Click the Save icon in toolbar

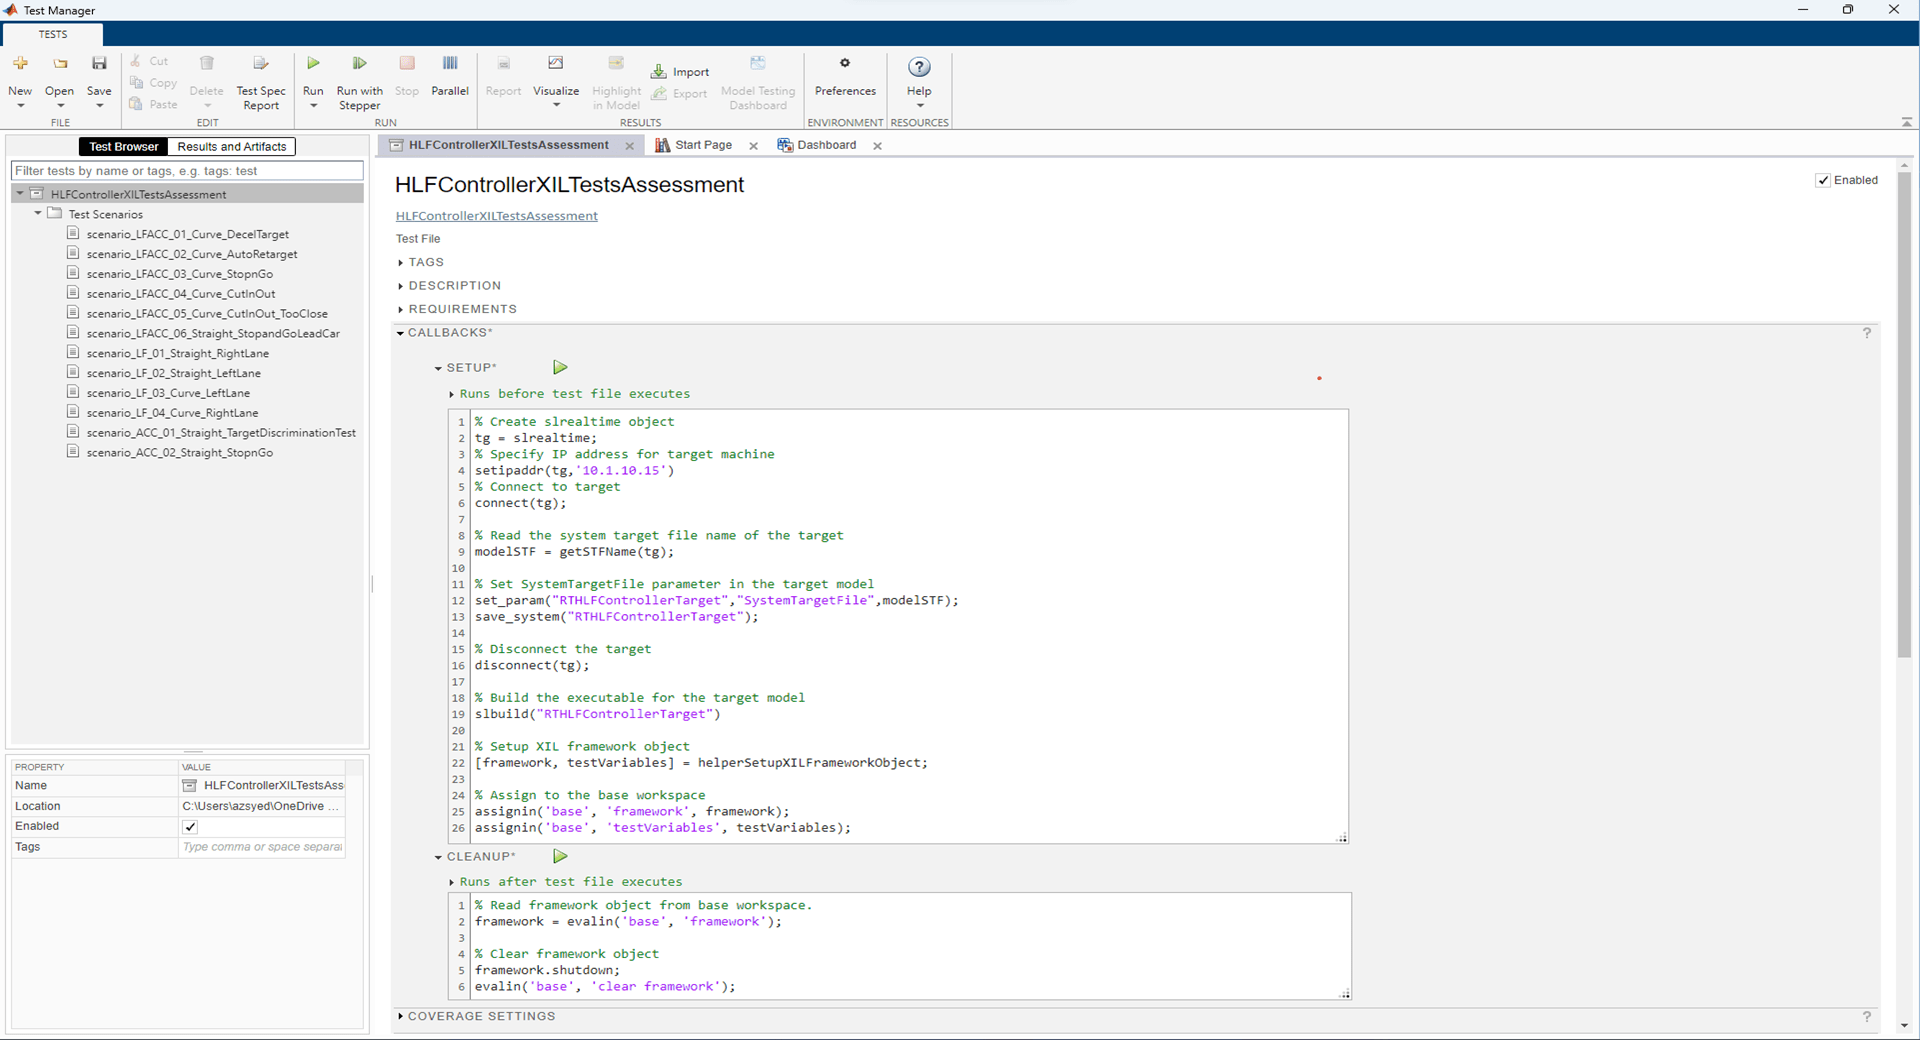pos(99,64)
